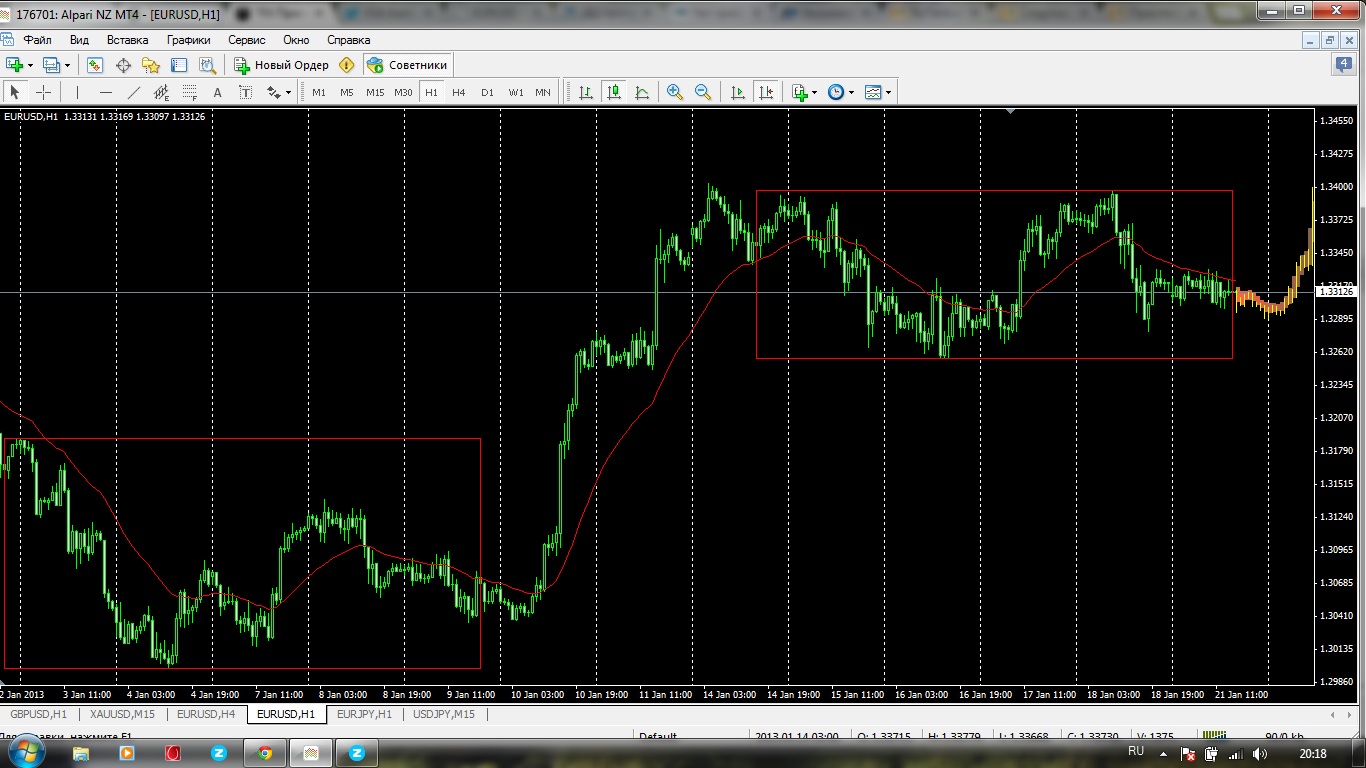
Task: Open the chart templates icon
Action: pyautogui.click(x=873, y=92)
